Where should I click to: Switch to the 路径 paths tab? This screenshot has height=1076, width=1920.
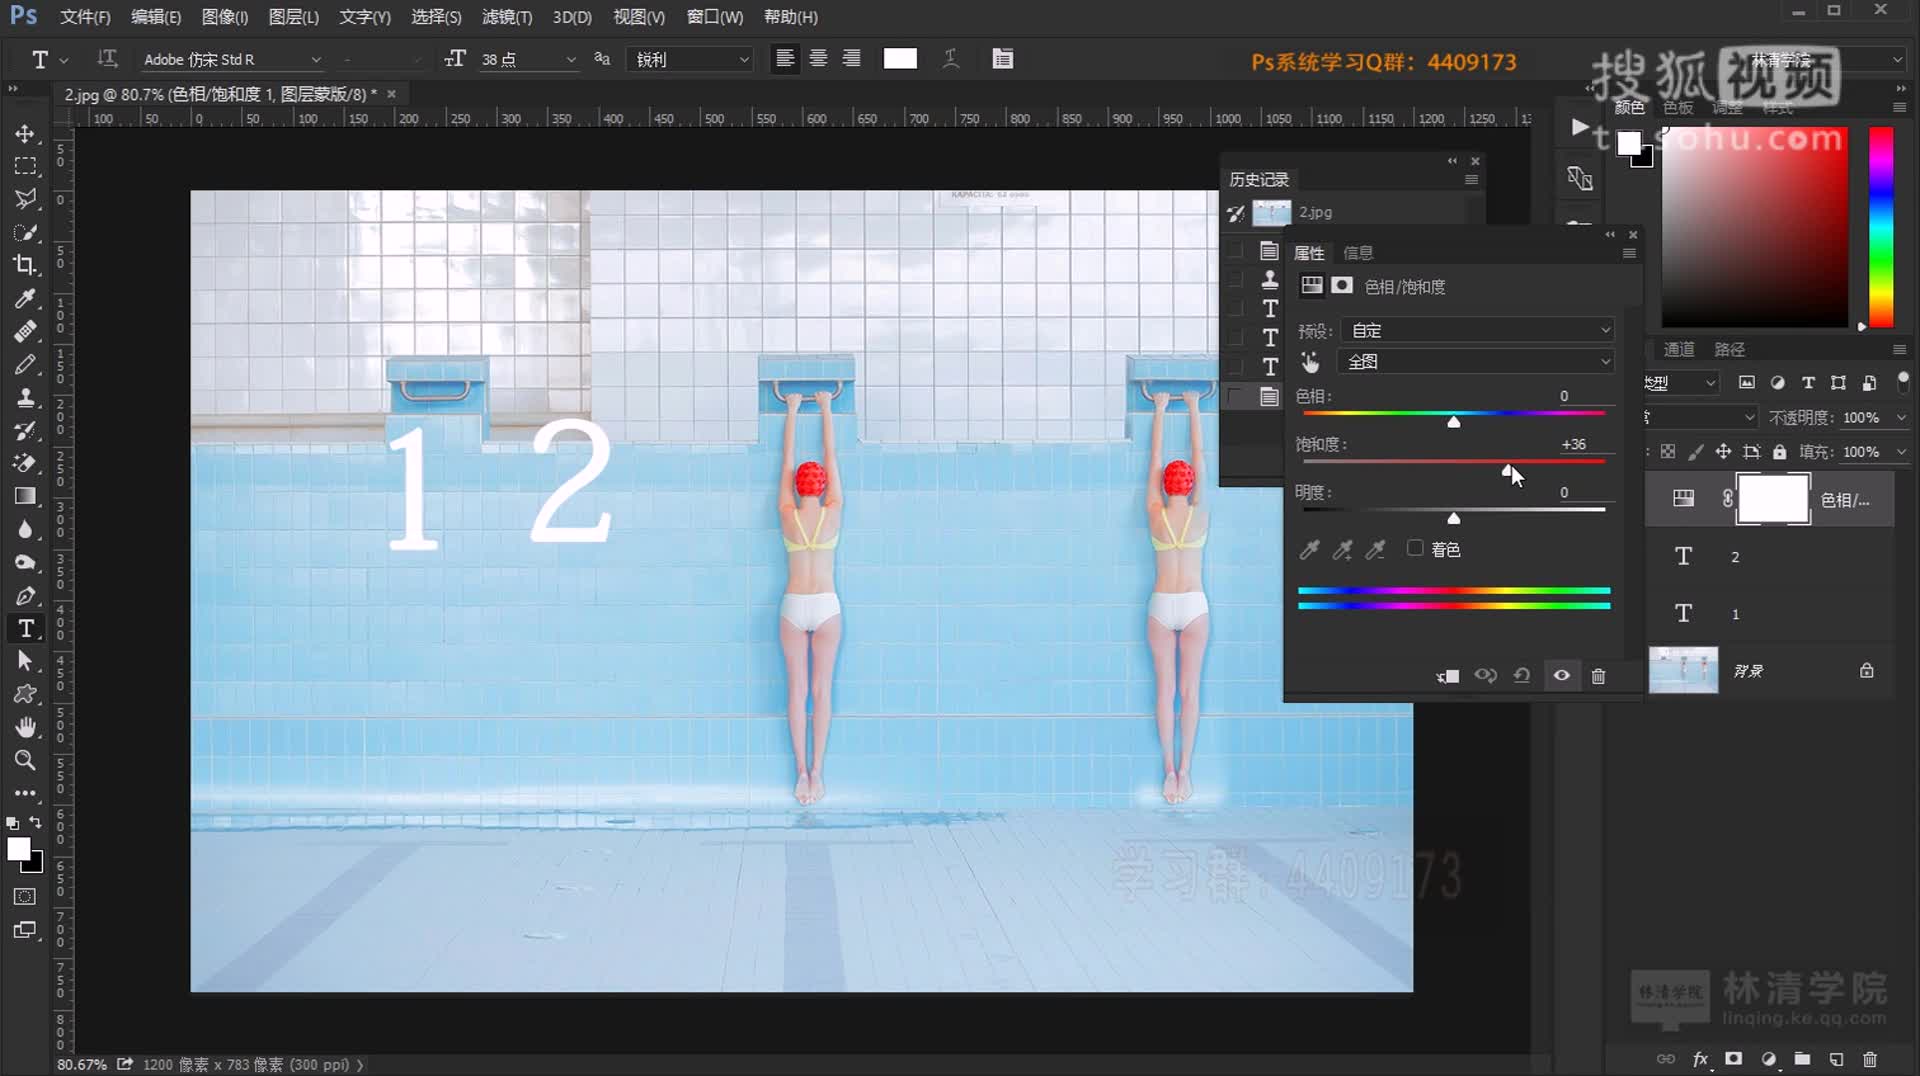[1729, 349]
